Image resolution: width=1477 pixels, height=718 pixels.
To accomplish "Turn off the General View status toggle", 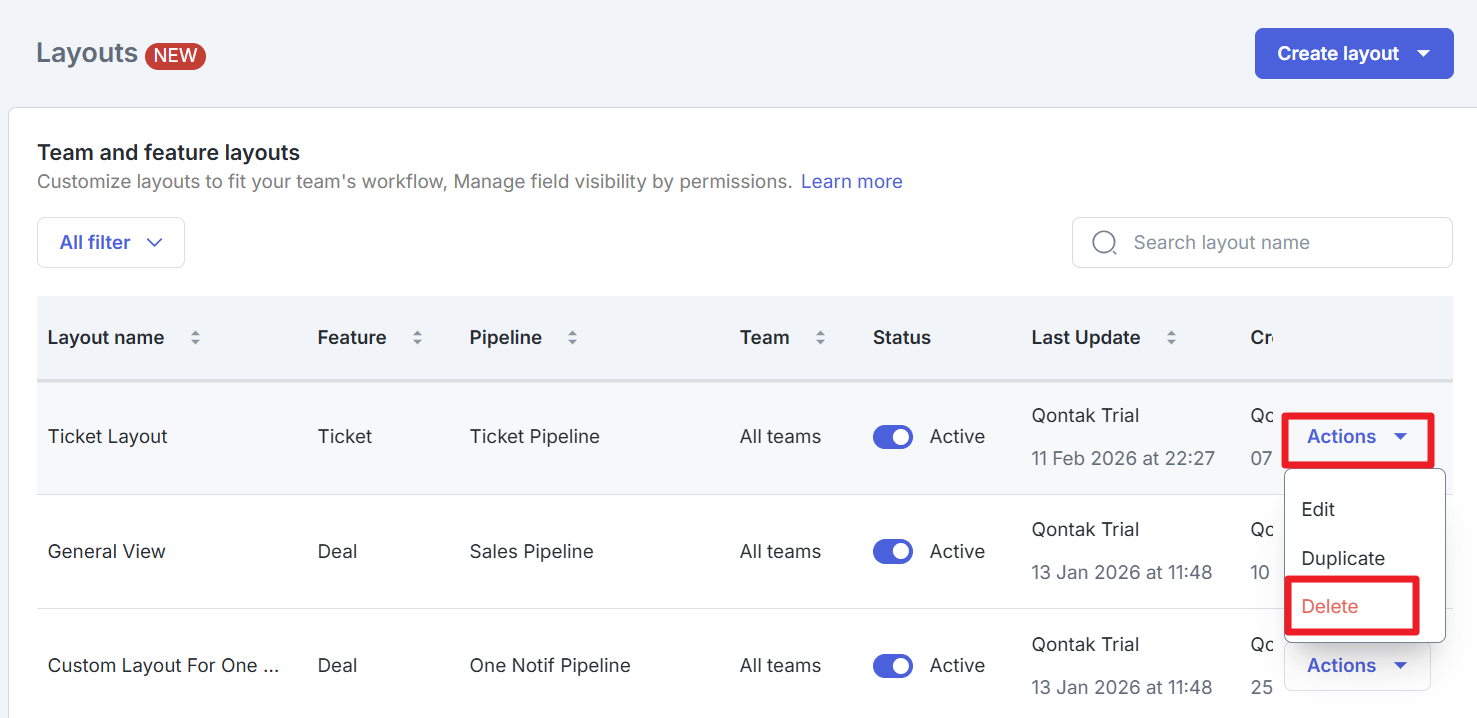I will (x=892, y=552).
